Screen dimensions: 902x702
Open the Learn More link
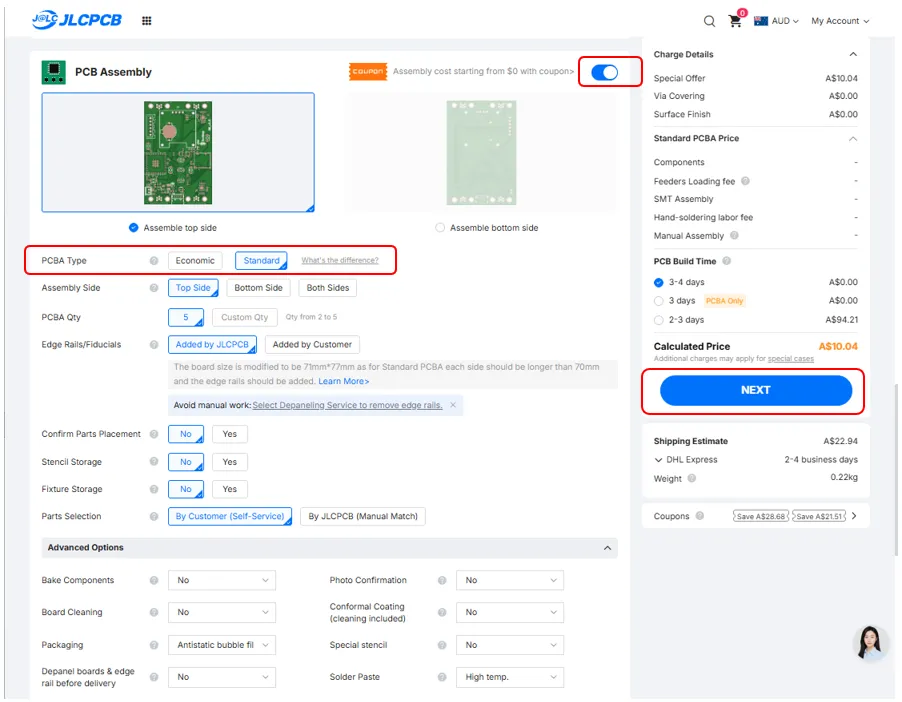tap(344, 381)
